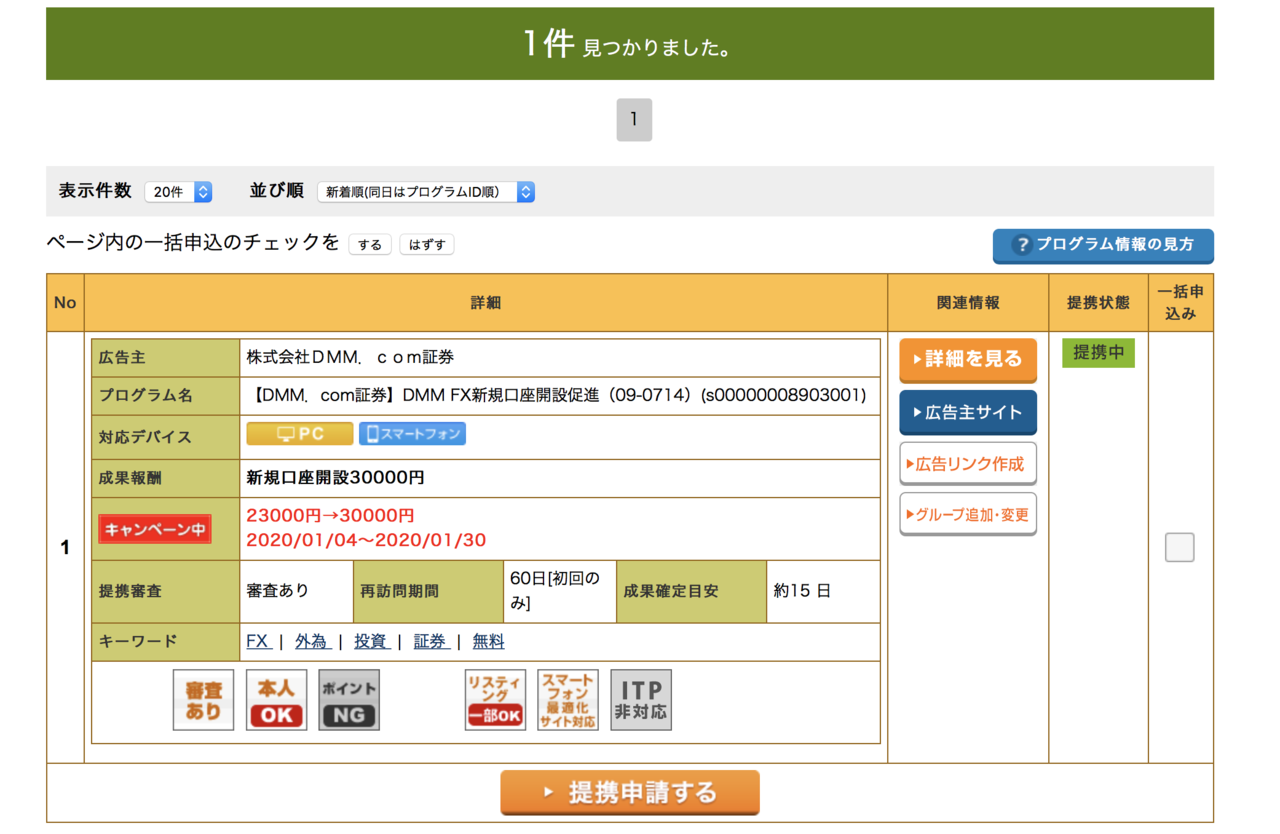Click the 本人OK badge icon

click(x=276, y=700)
